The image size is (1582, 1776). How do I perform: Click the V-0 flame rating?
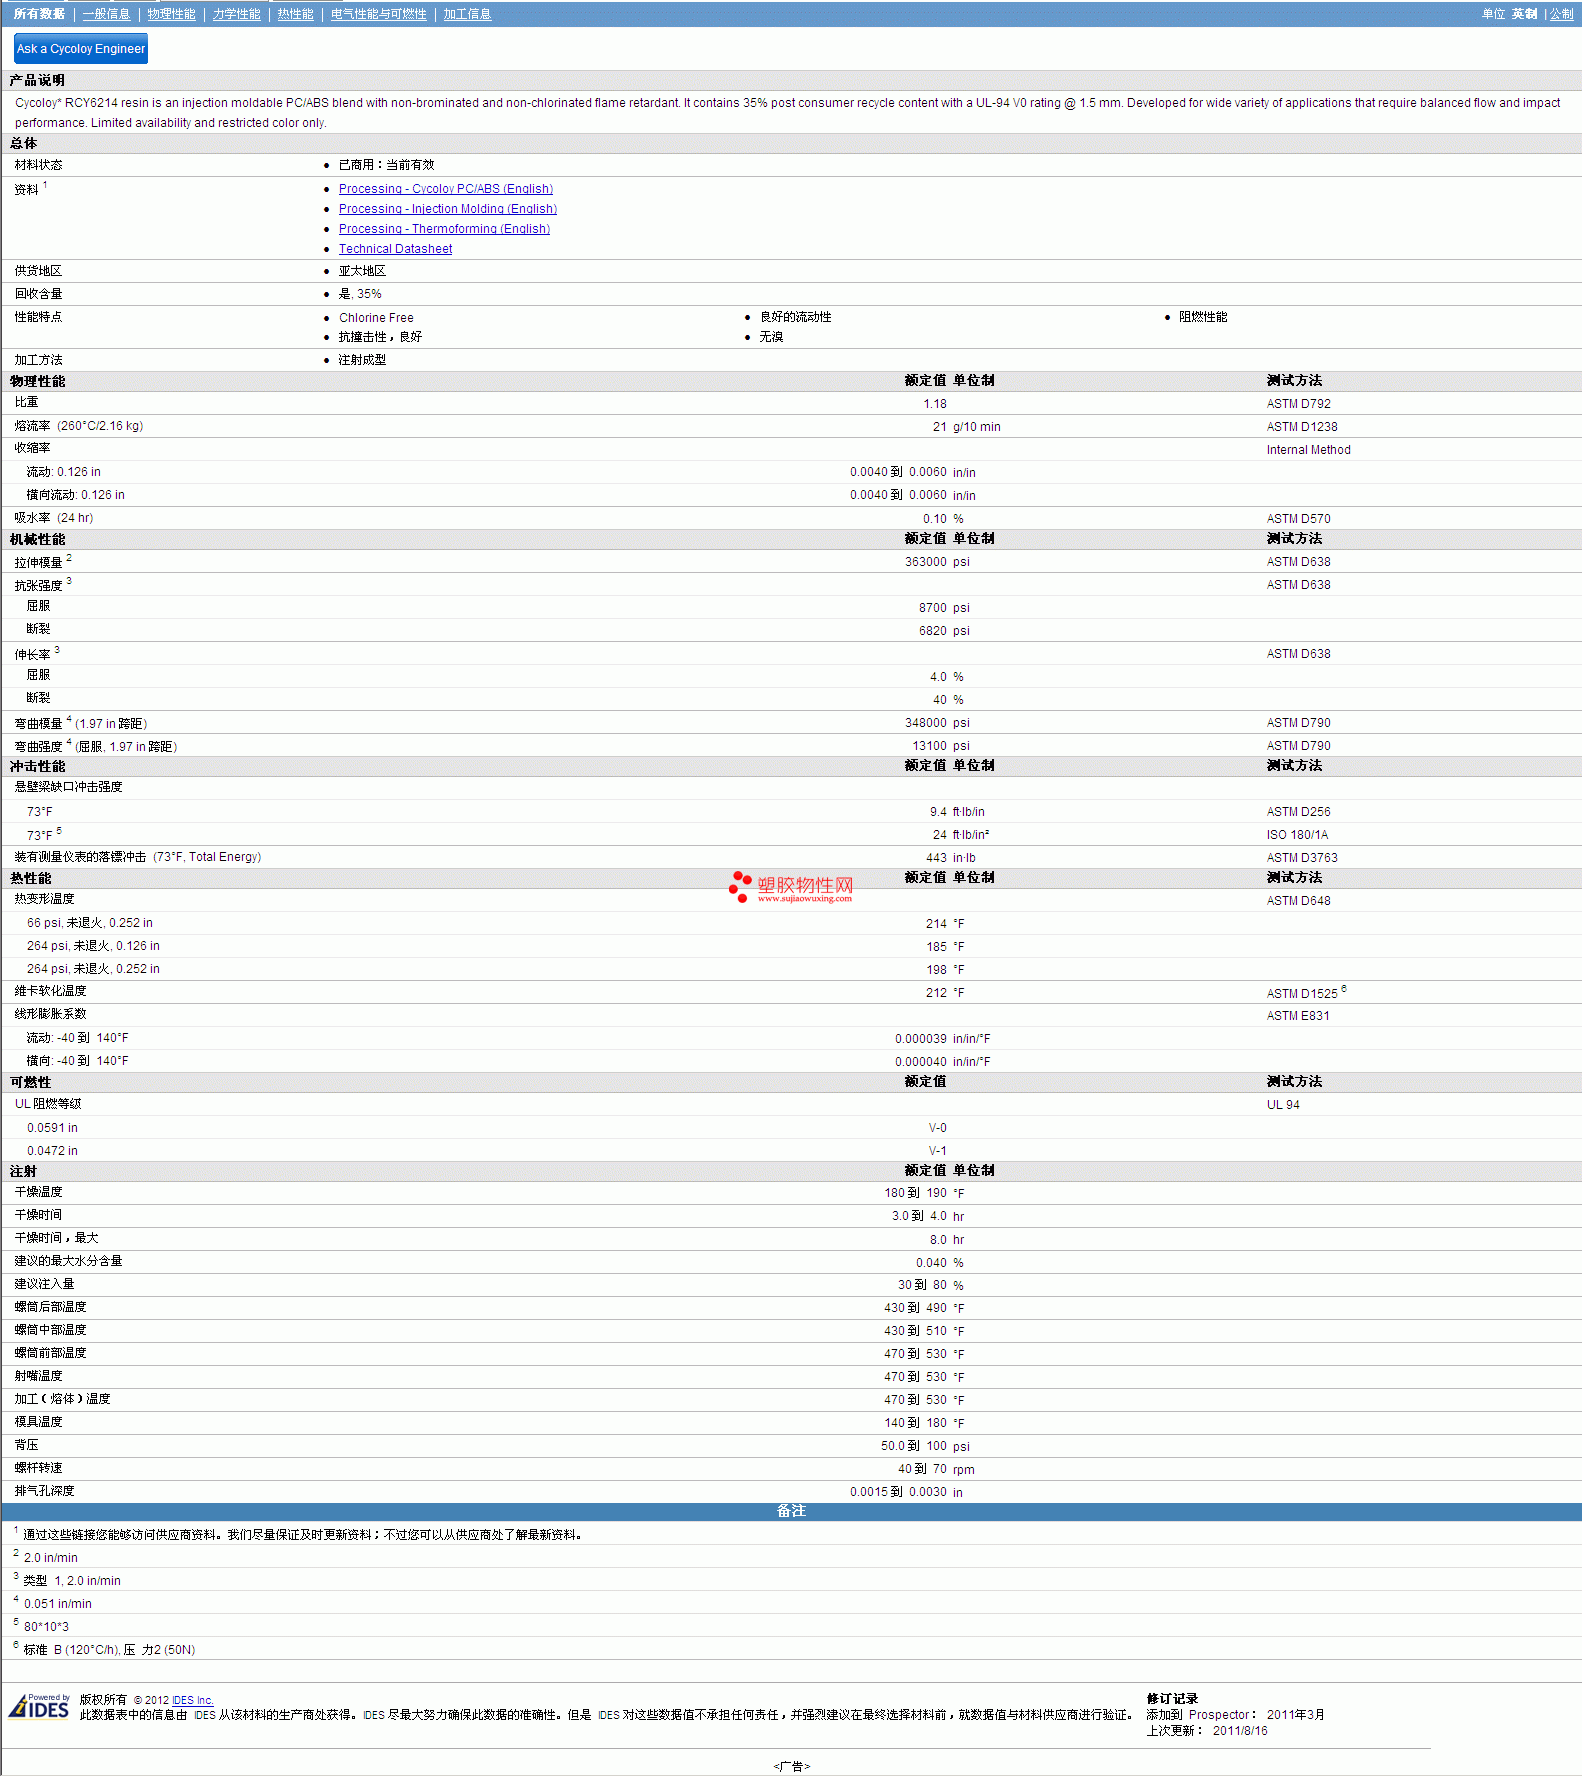[937, 1128]
